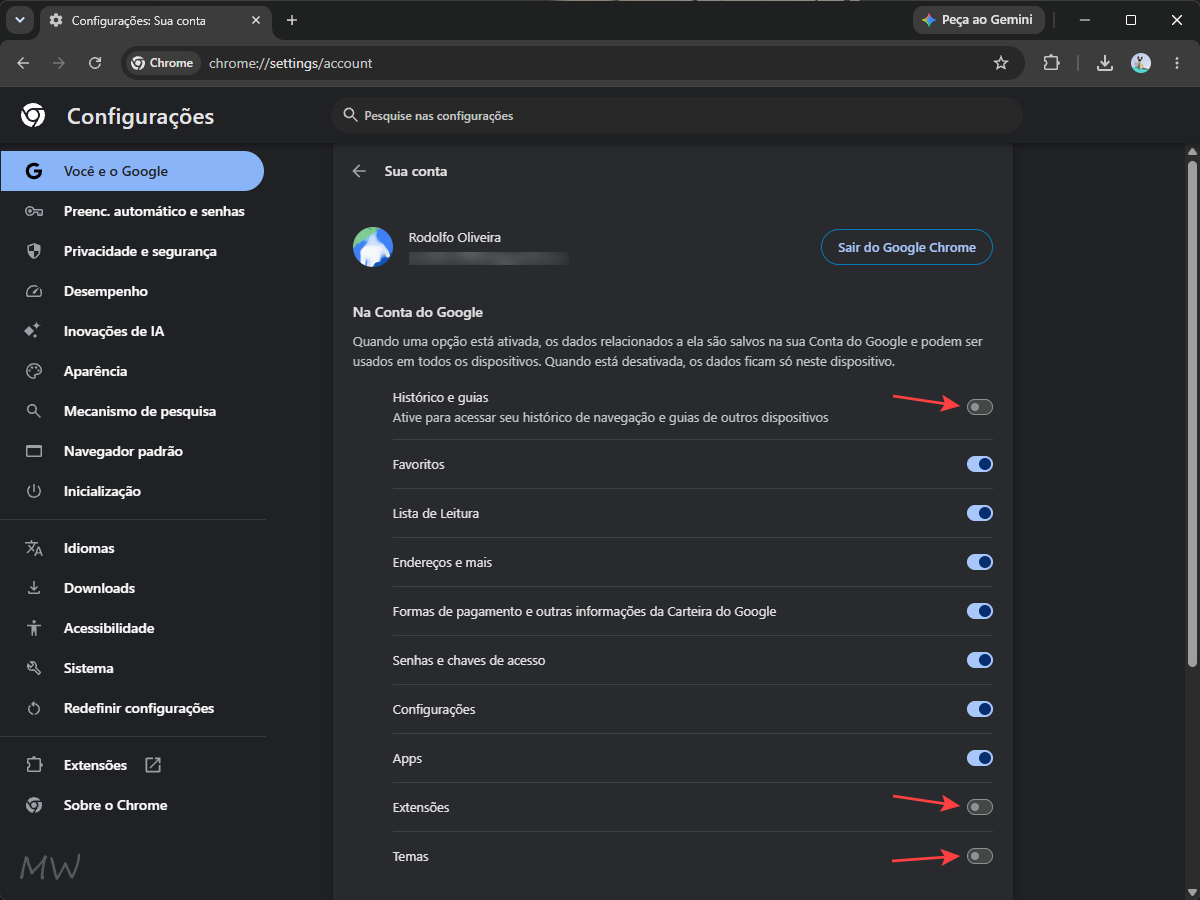Click the external link icon next to Extensões
This screenshot has width=1200, height=900.
(153, 765)
